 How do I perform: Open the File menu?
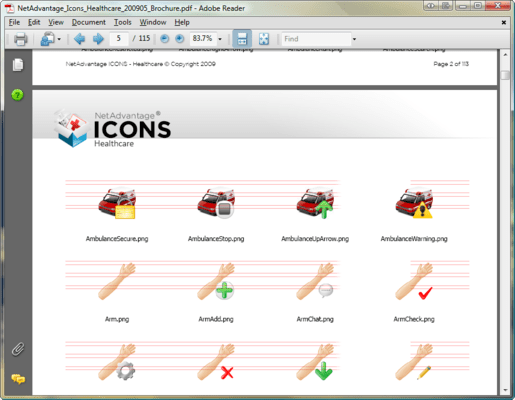(14, 22)
